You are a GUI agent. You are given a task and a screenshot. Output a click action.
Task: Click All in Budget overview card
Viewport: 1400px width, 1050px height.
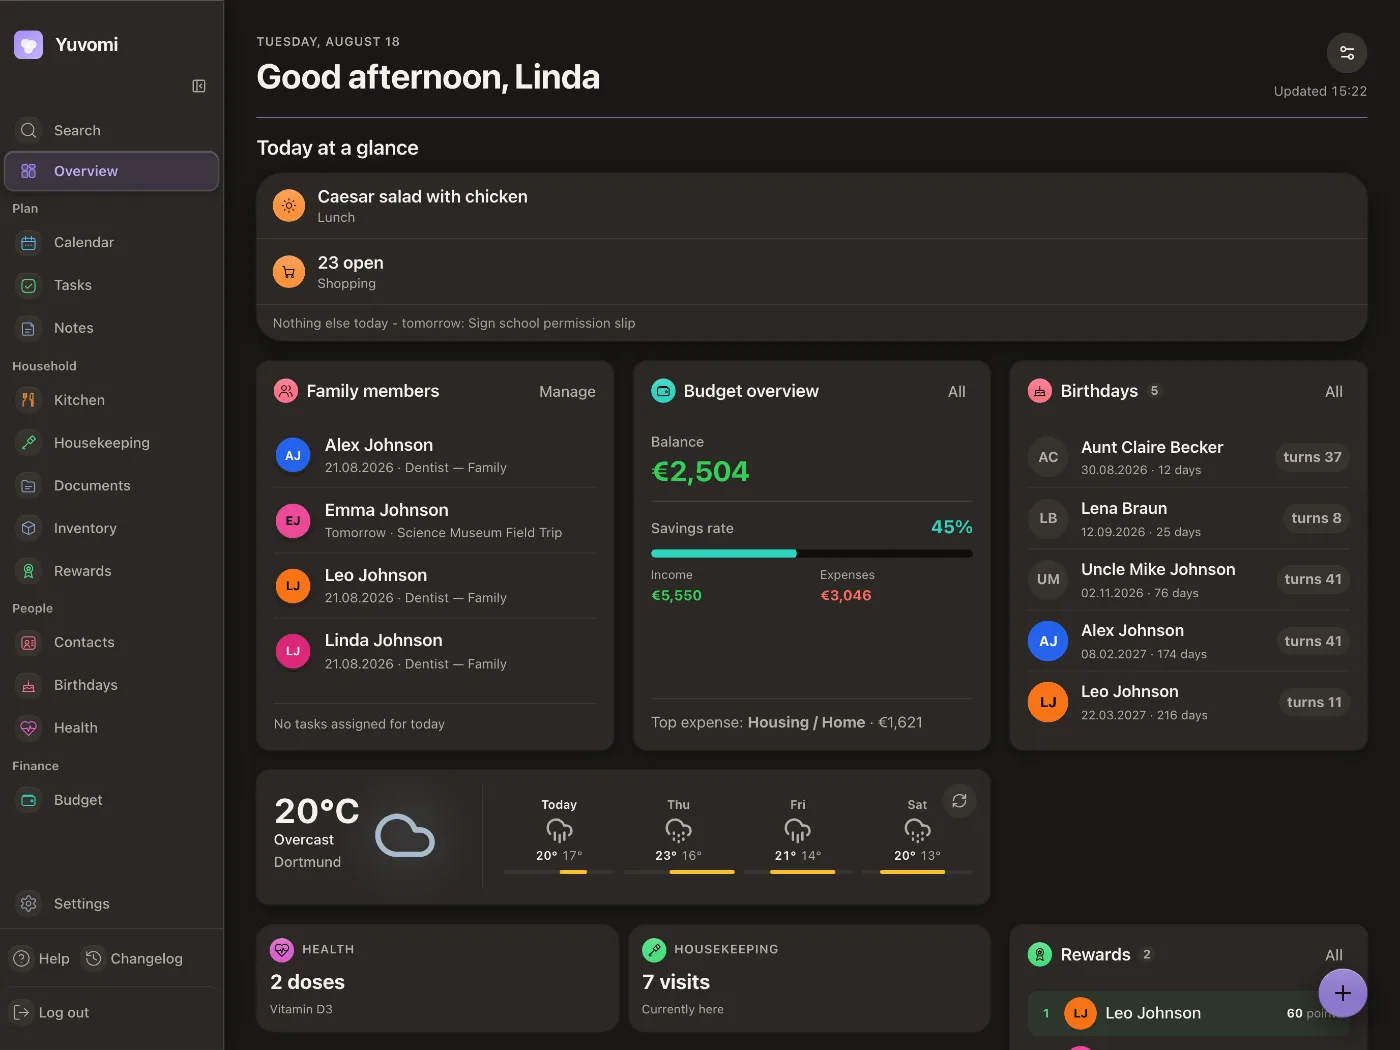(957, 392)
